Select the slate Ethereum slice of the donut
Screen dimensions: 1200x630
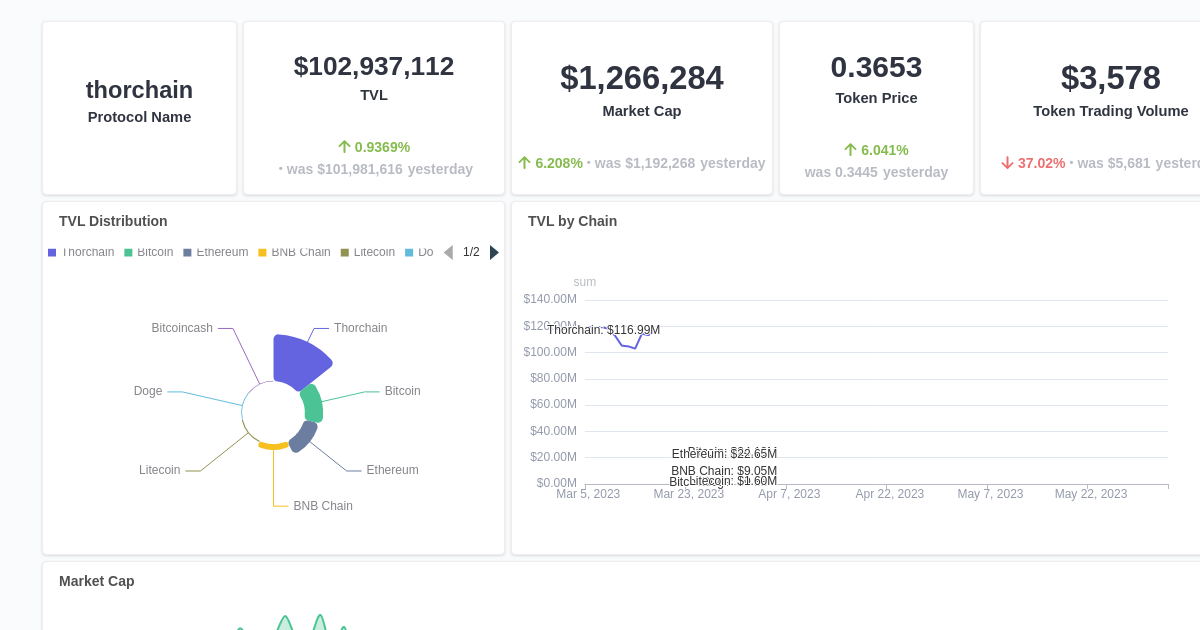(x=303, y=436)
